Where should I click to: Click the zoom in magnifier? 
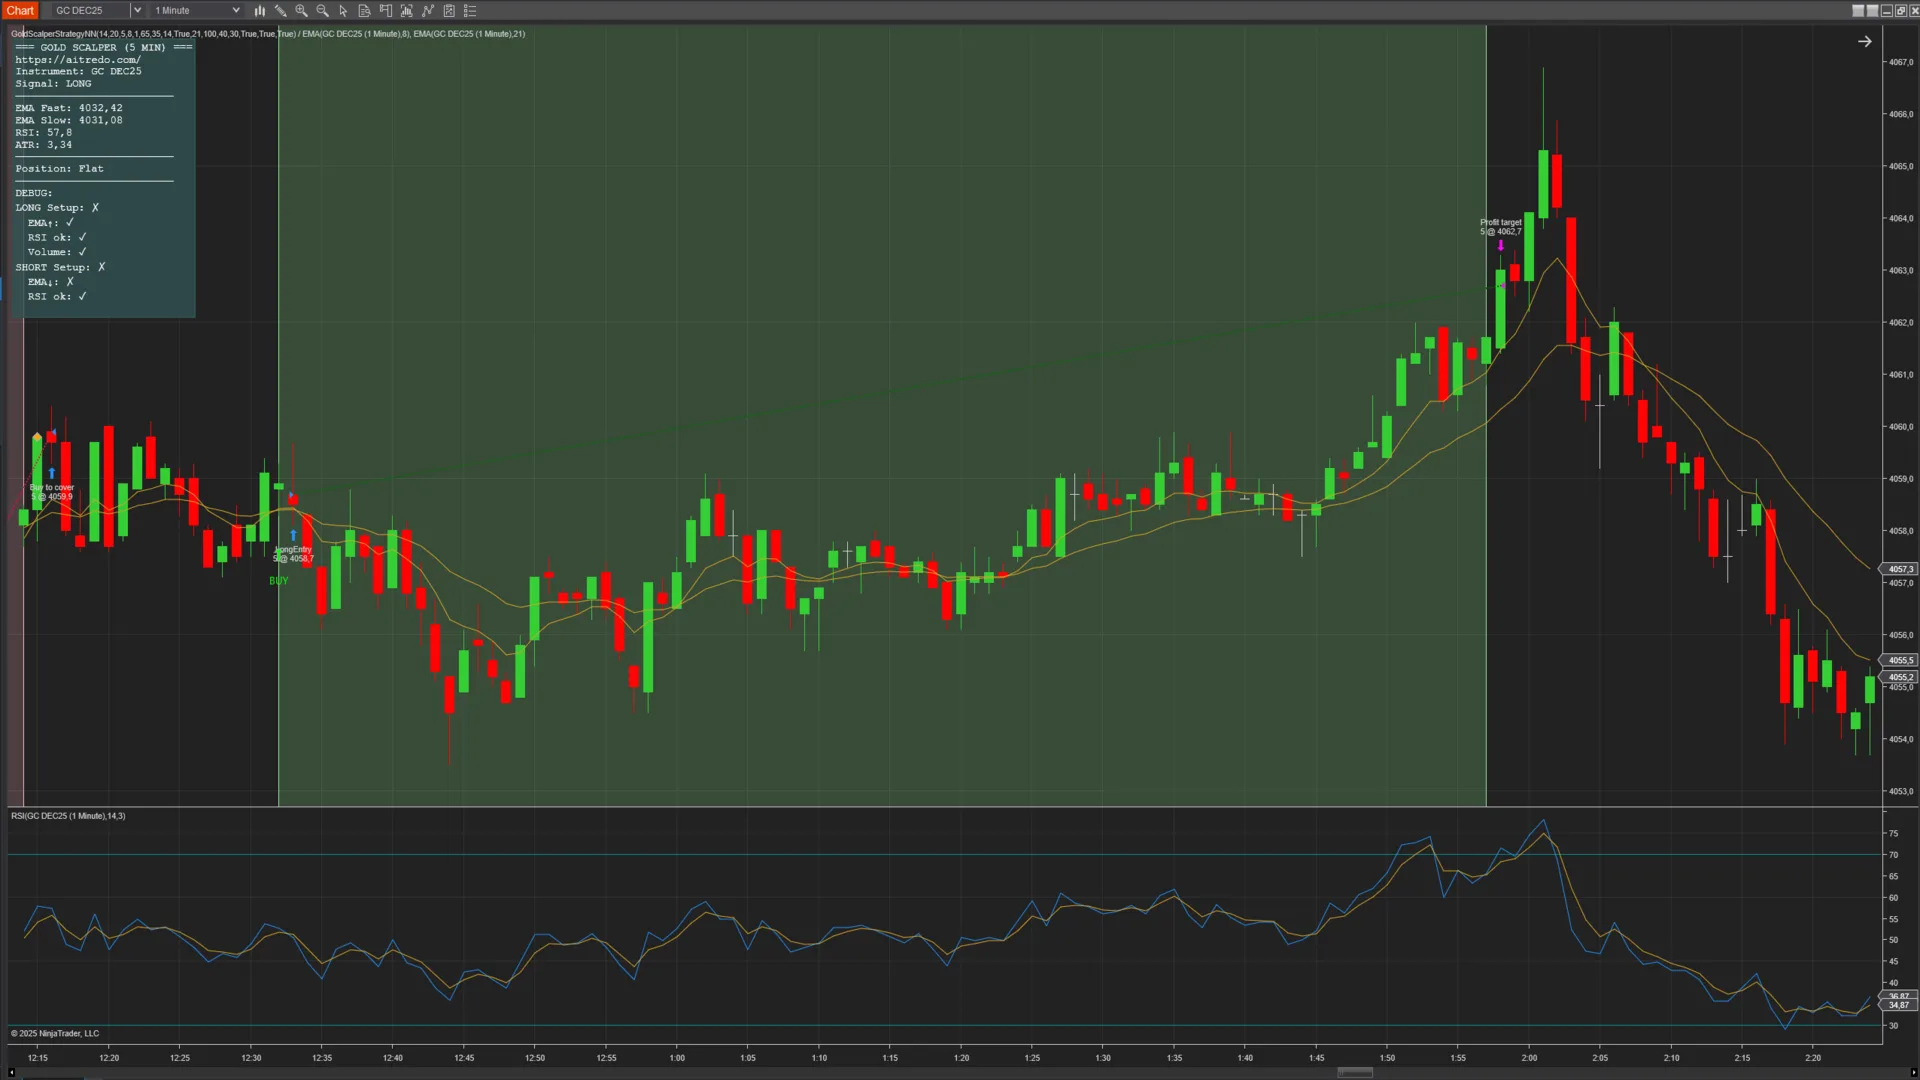point(301,11)
